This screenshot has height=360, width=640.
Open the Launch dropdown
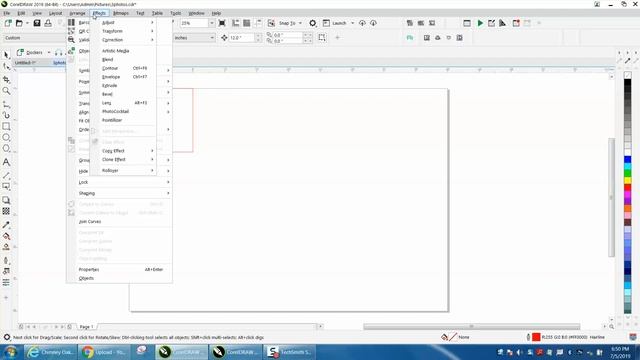point(353,23)
